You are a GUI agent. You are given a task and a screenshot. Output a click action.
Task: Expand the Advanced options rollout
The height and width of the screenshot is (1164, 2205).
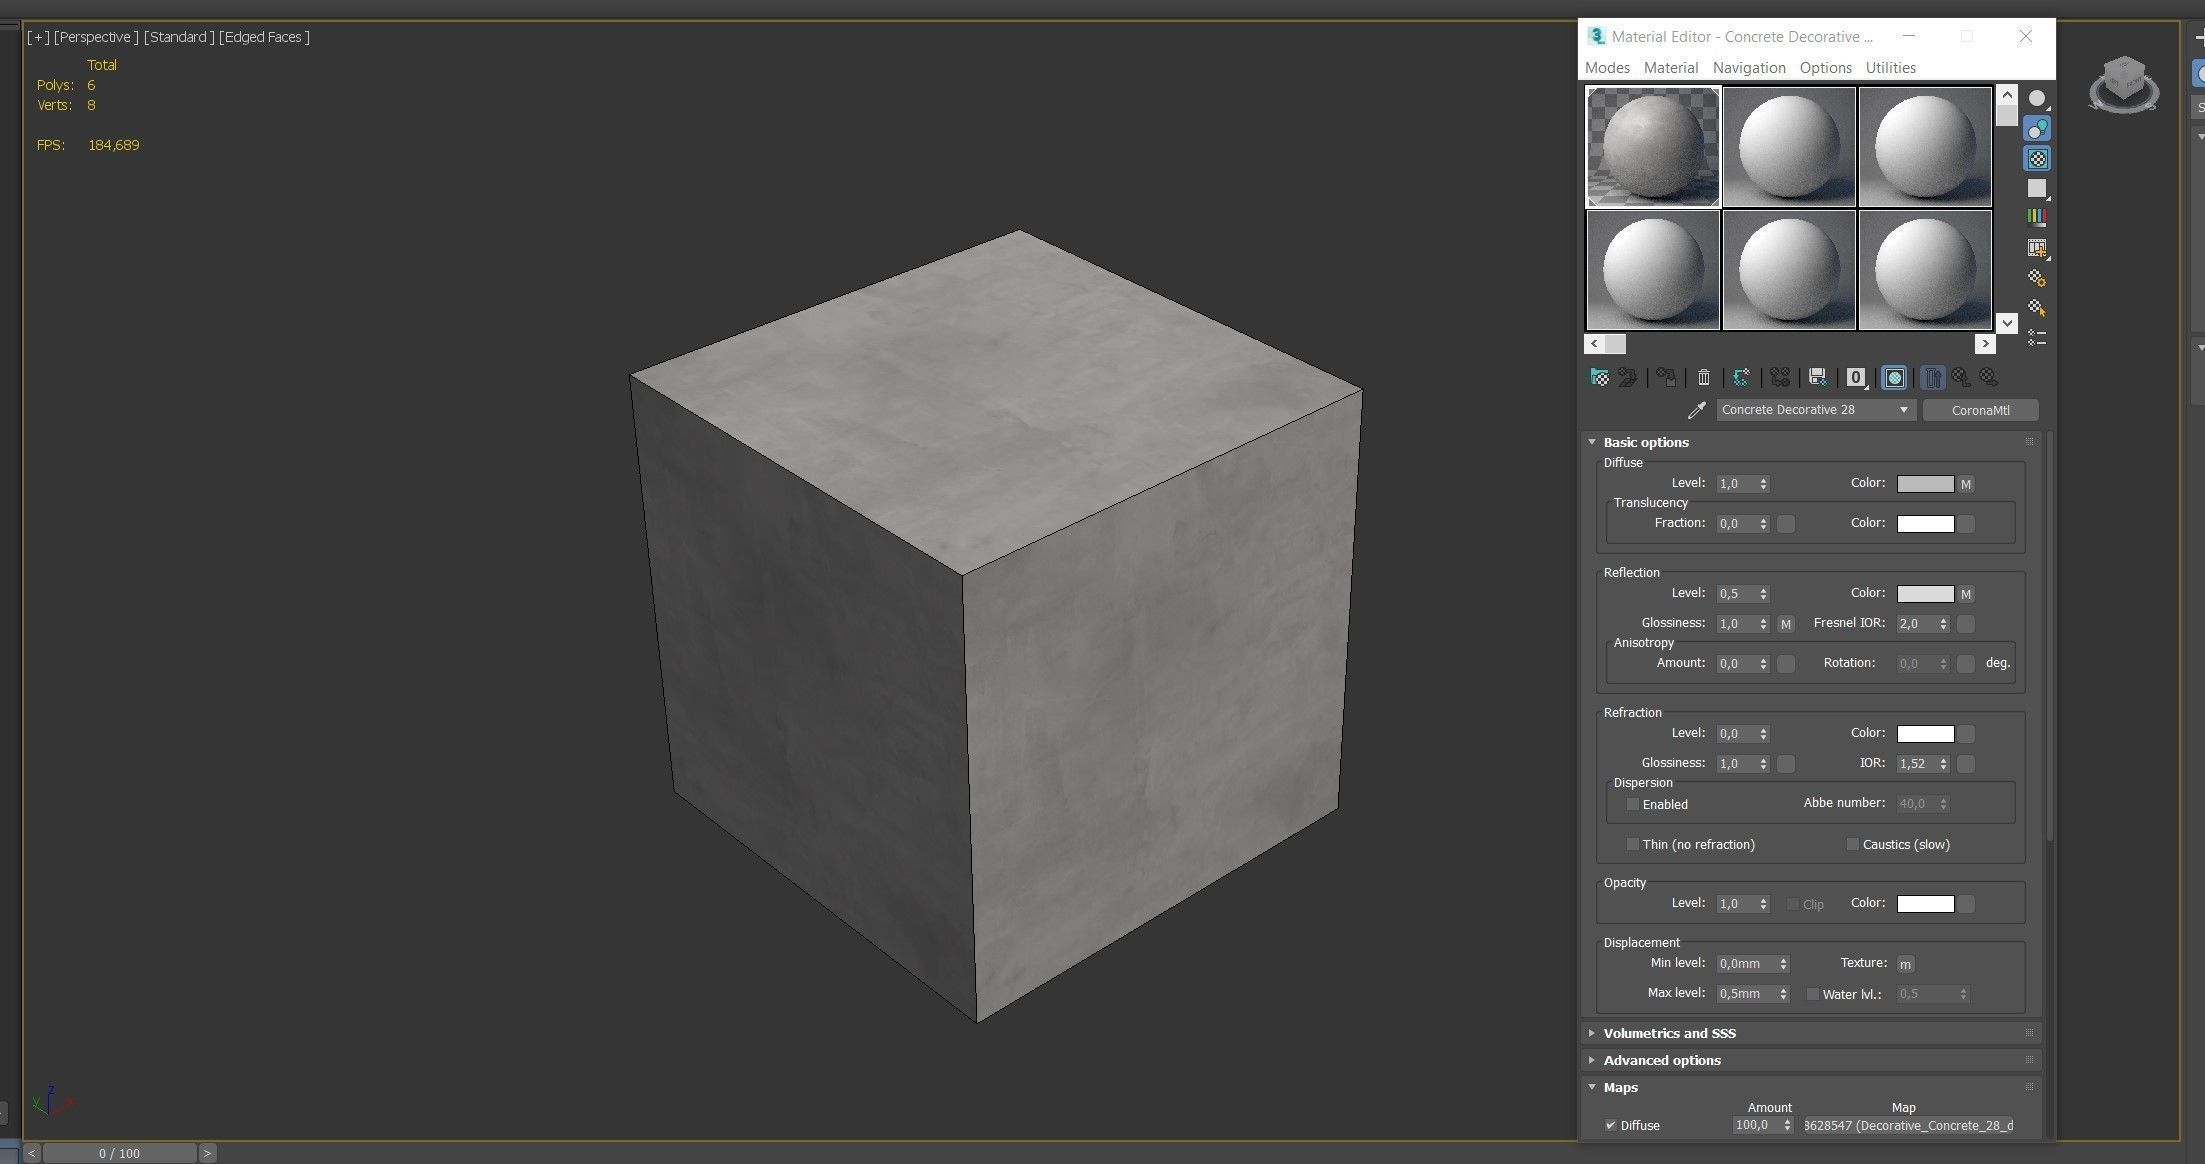(x=1662, y=1060)
